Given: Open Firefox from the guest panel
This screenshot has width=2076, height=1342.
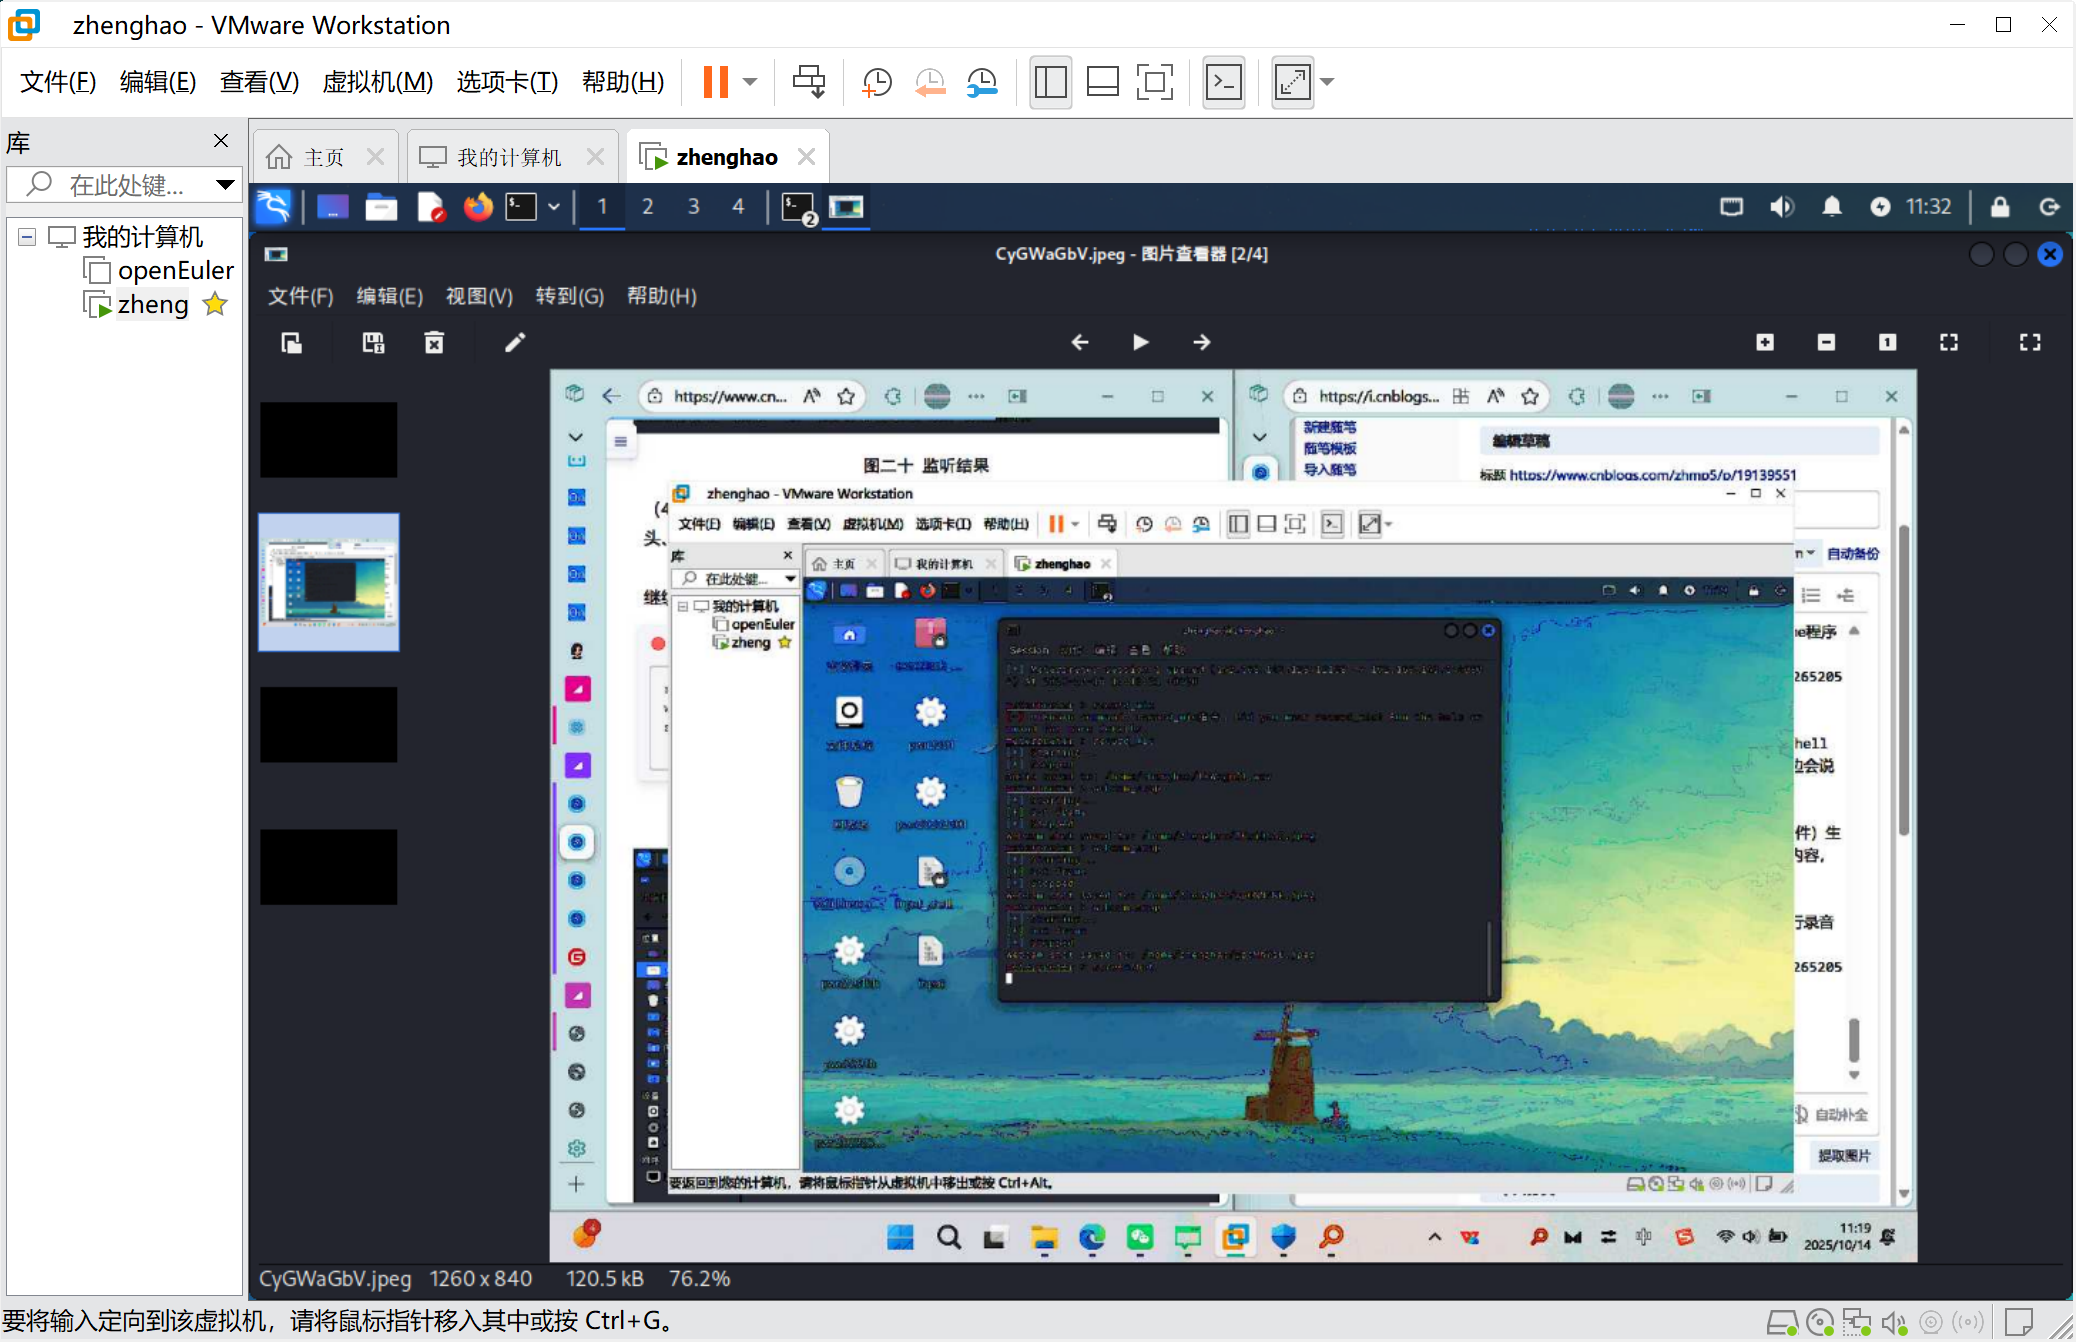Looking at the screenshot, I should [478, 207].
